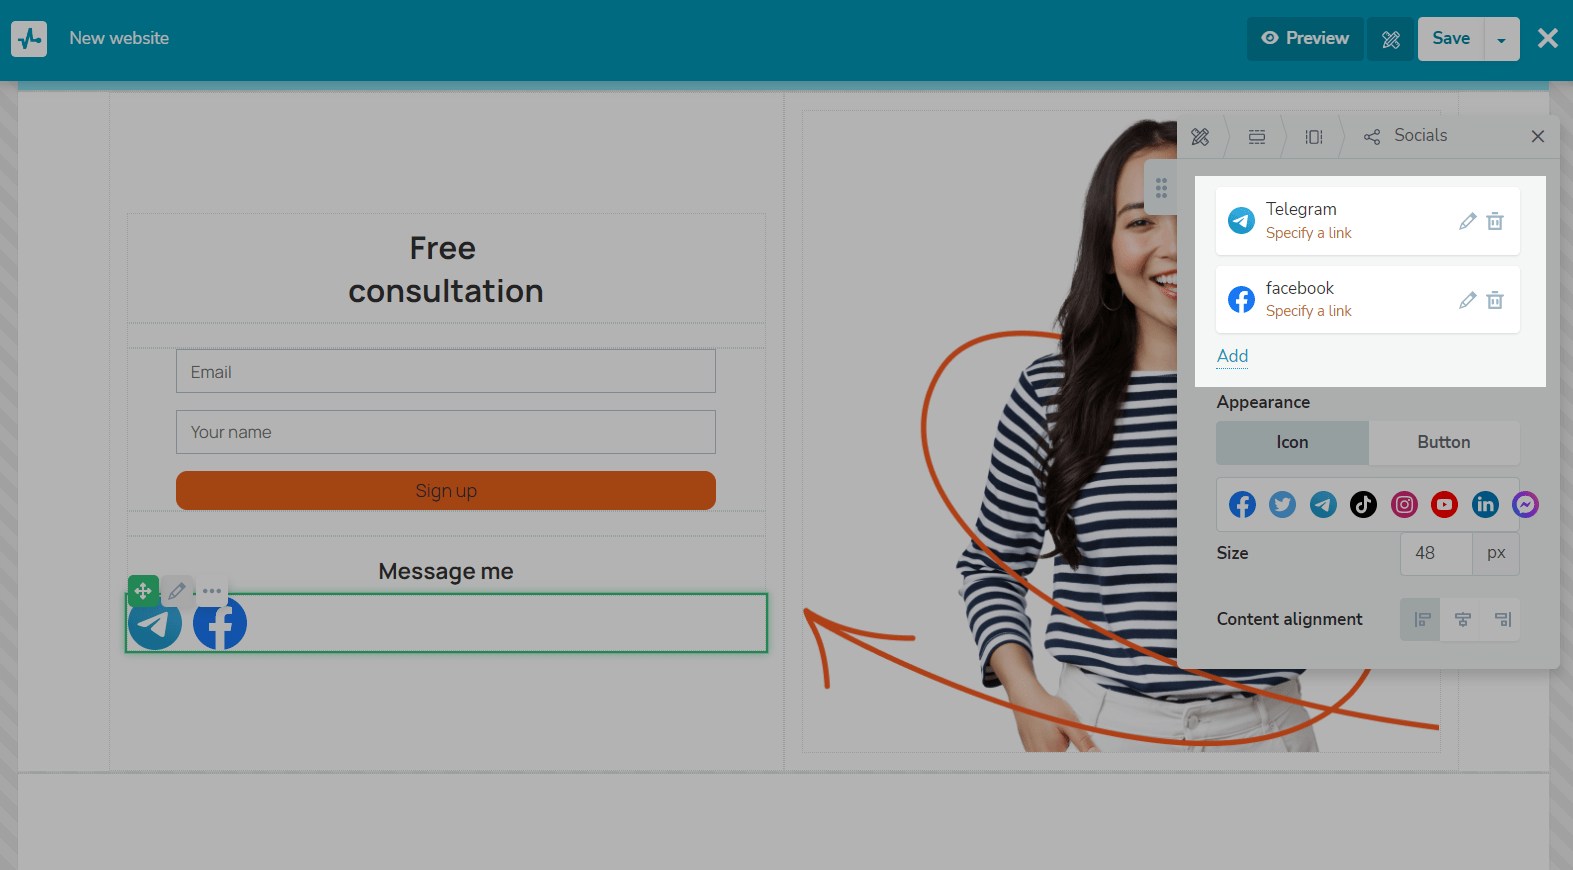Delete the Telegram social entry
1573x870 pixels.
1495,221
